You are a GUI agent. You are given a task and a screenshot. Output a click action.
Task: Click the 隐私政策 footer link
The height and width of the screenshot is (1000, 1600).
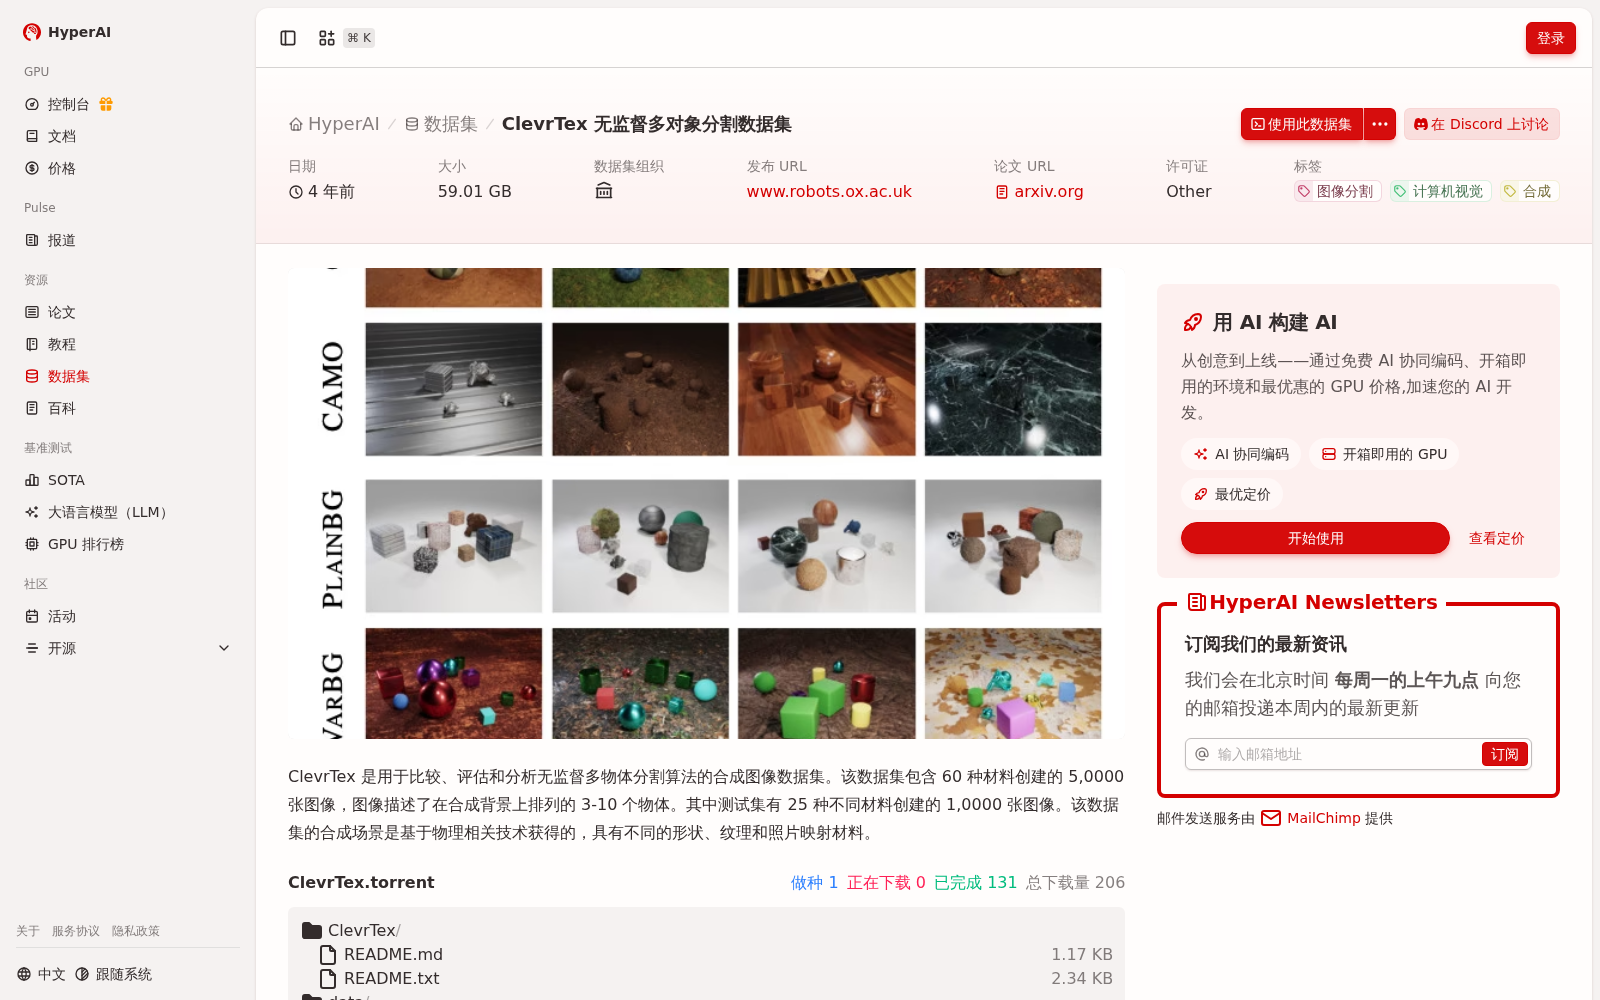tap(136, 931)
